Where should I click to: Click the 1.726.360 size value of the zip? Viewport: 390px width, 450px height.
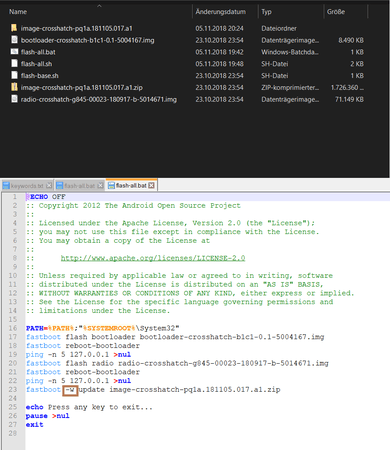click(347, 87)
